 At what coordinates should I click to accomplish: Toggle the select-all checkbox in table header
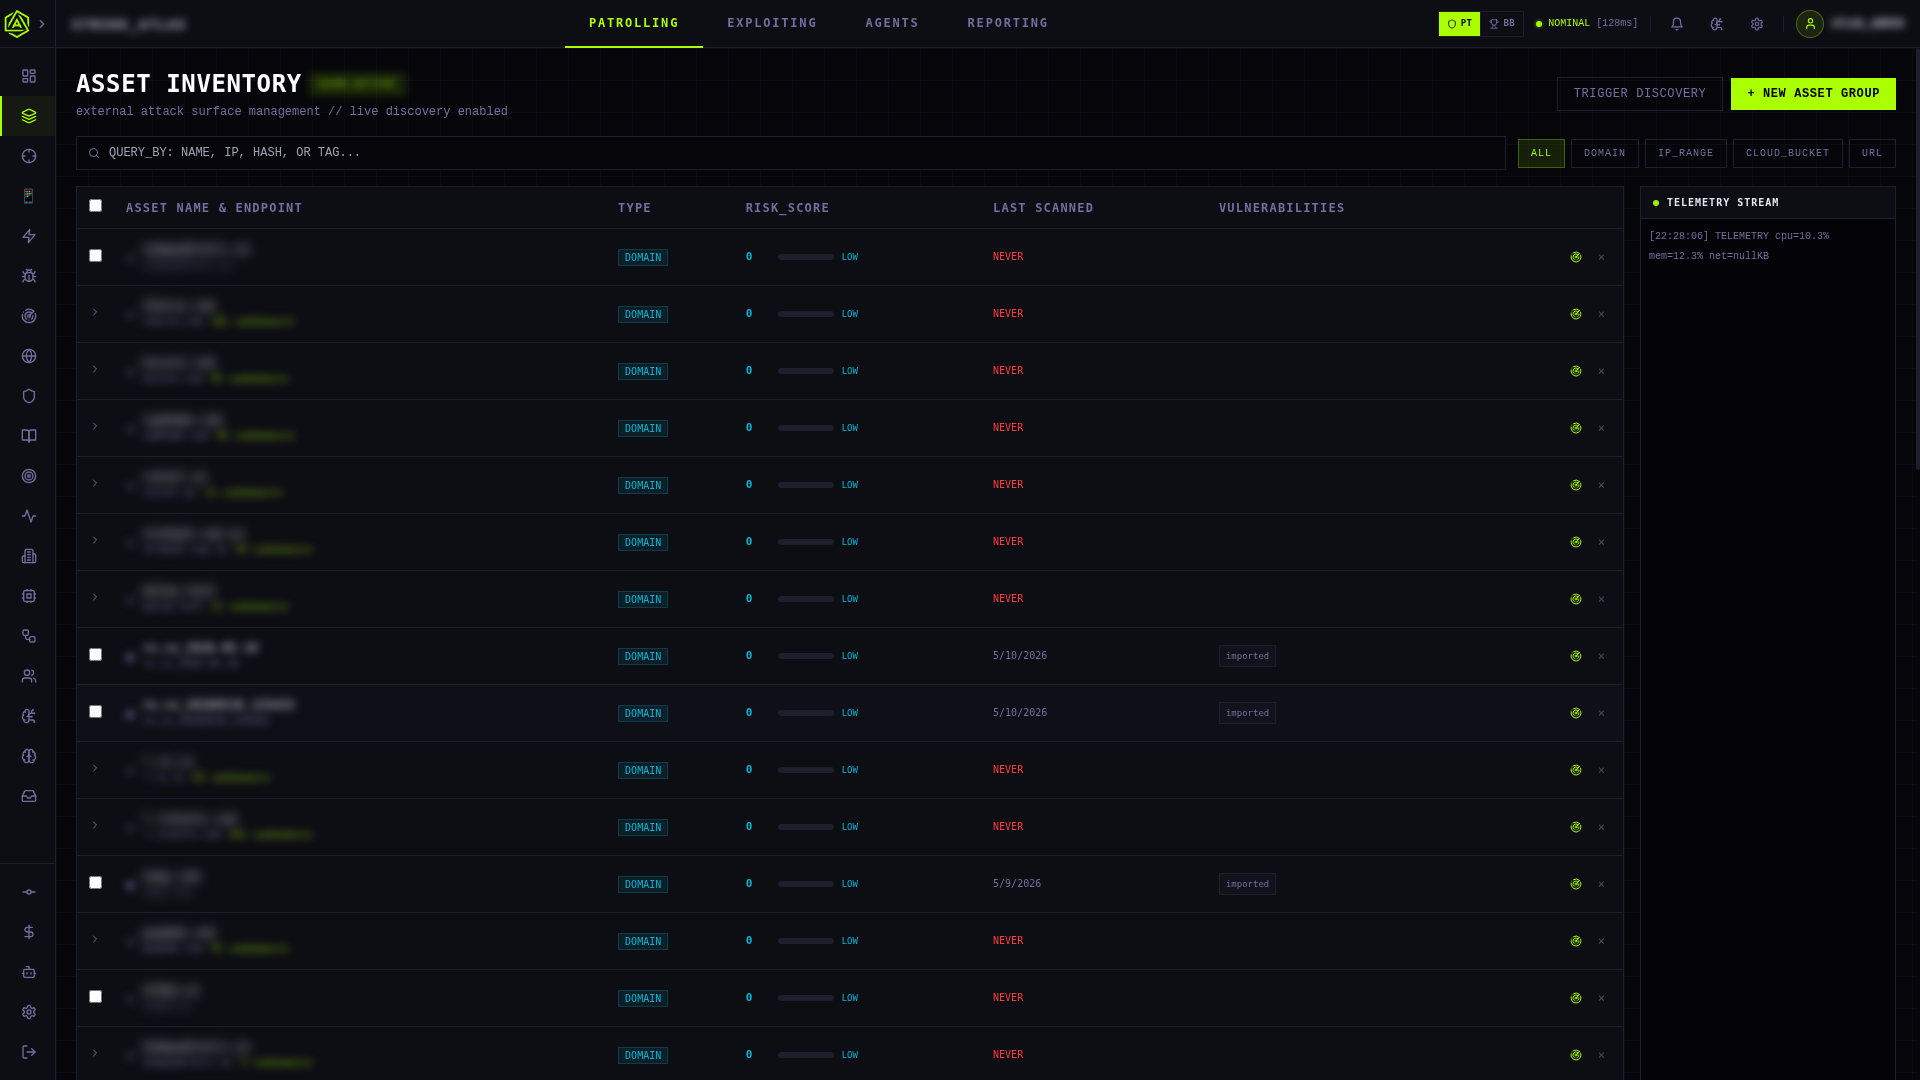tap(96, 206)
